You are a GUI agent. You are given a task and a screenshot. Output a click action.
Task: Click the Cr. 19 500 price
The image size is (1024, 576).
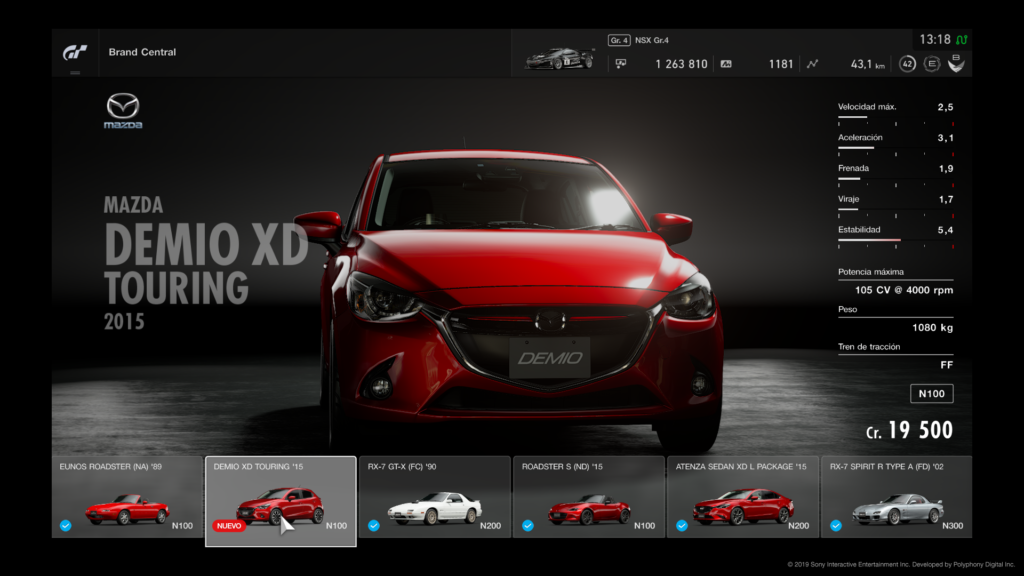(909, 431)
